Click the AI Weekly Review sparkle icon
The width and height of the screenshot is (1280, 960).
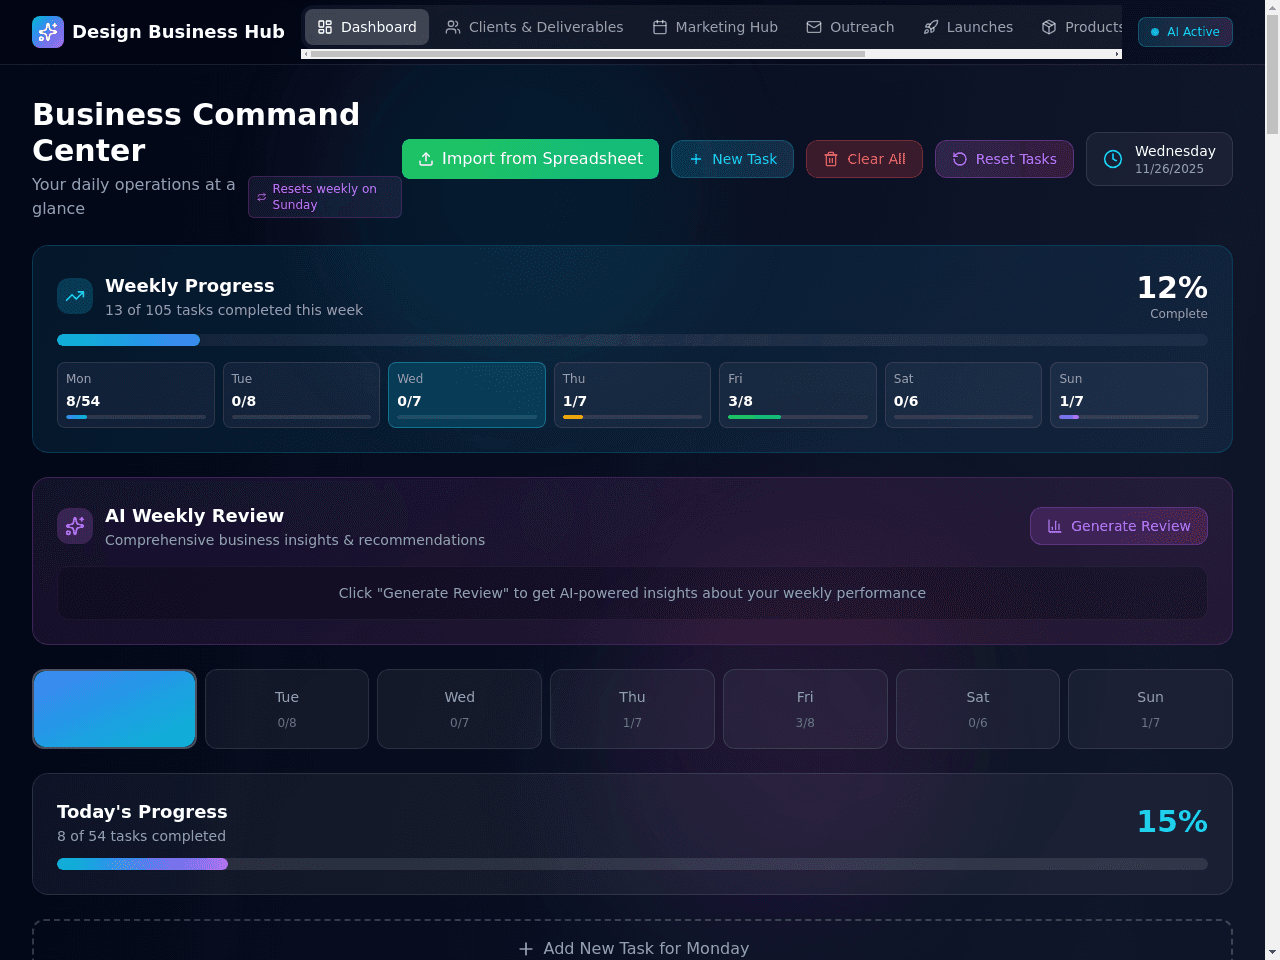click(75, 526)
